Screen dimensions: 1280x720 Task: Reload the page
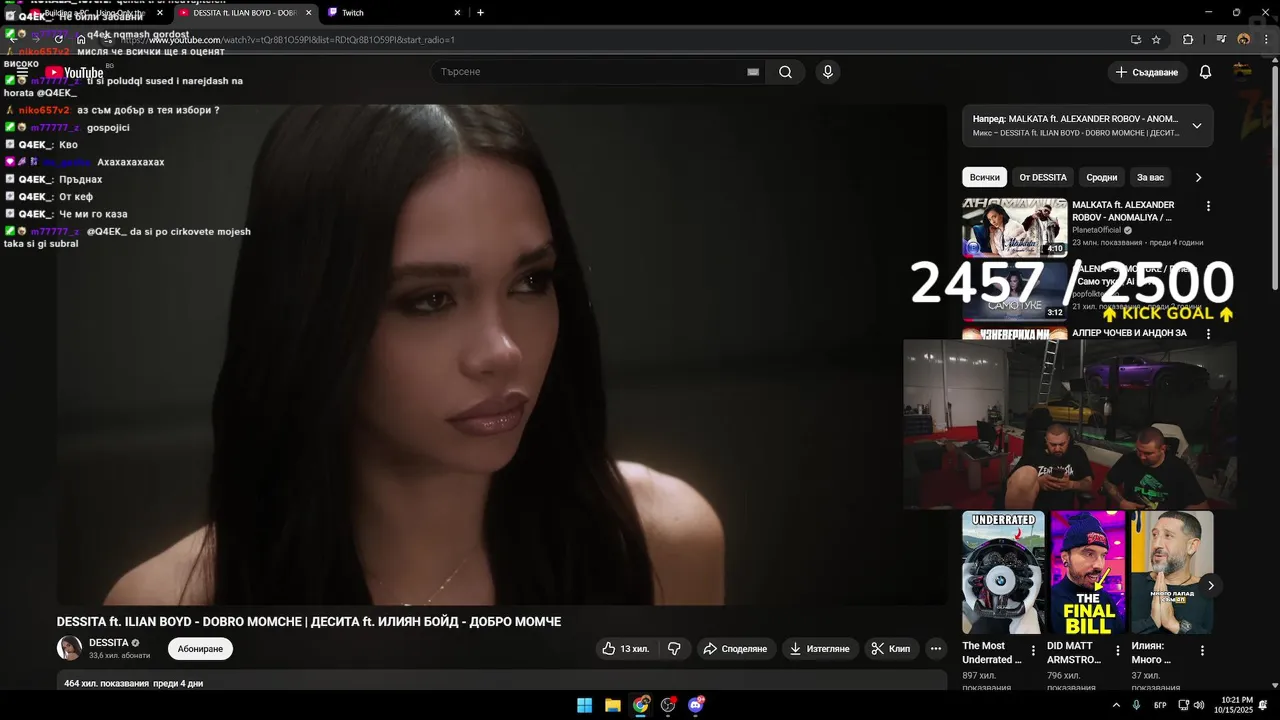pyautogui.click(x=58, y=40)
